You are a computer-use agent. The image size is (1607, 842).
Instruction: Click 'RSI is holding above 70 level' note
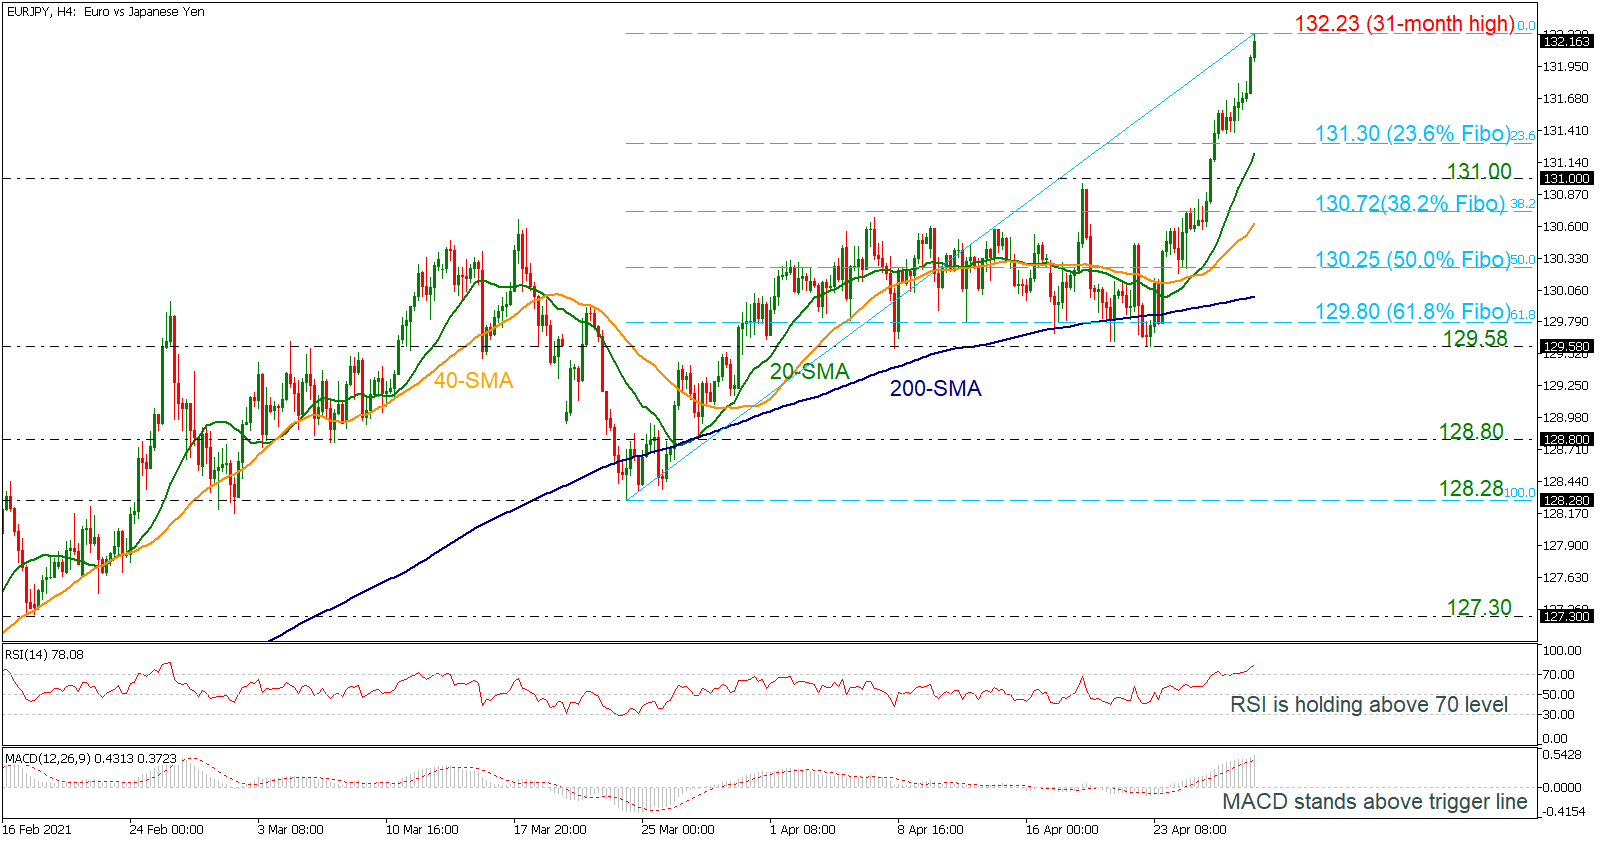1369,705
